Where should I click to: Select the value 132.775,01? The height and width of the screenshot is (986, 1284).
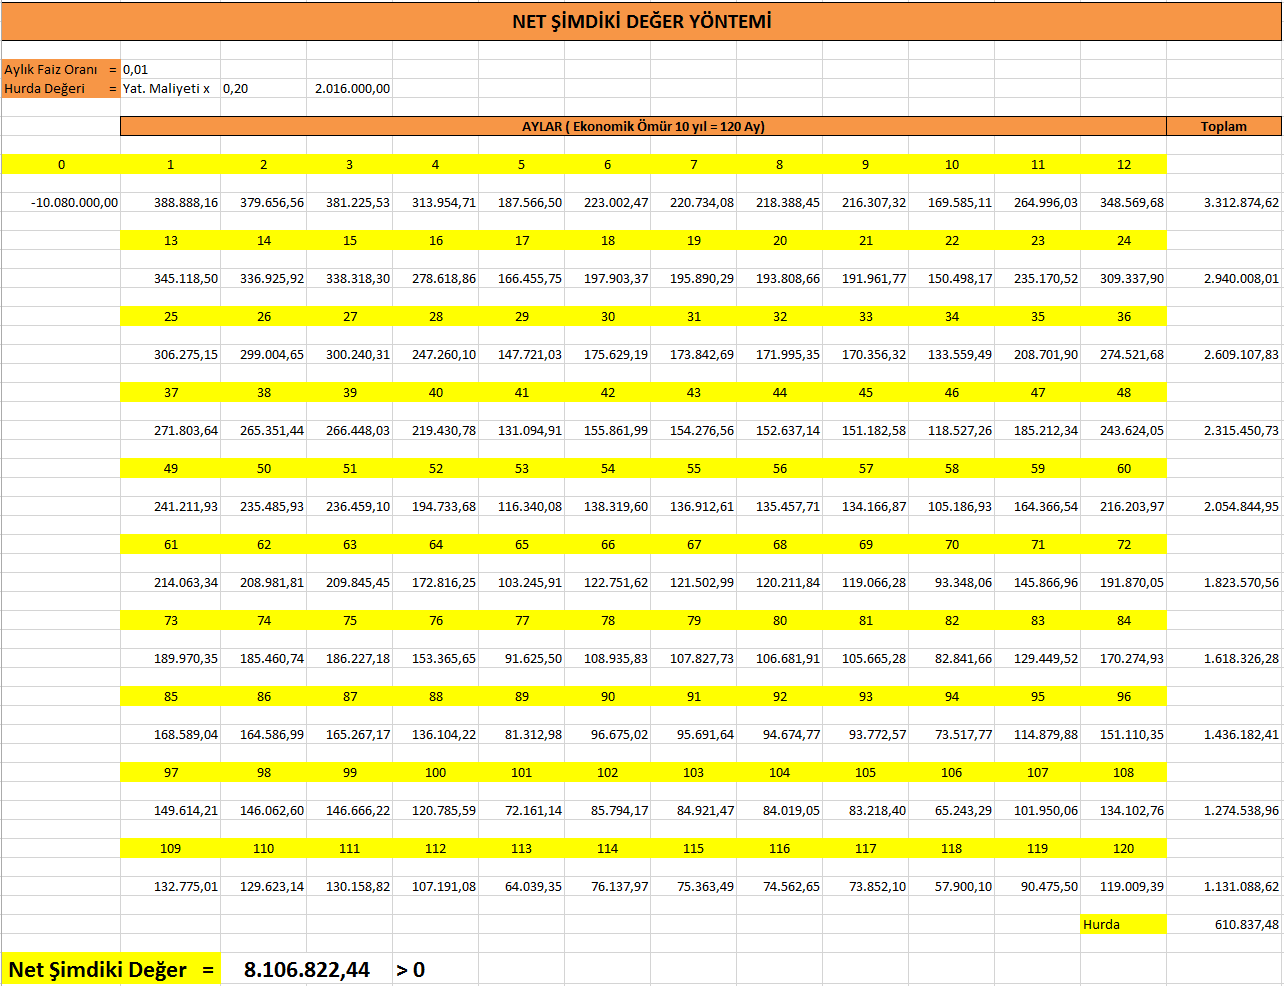(185, 887)
